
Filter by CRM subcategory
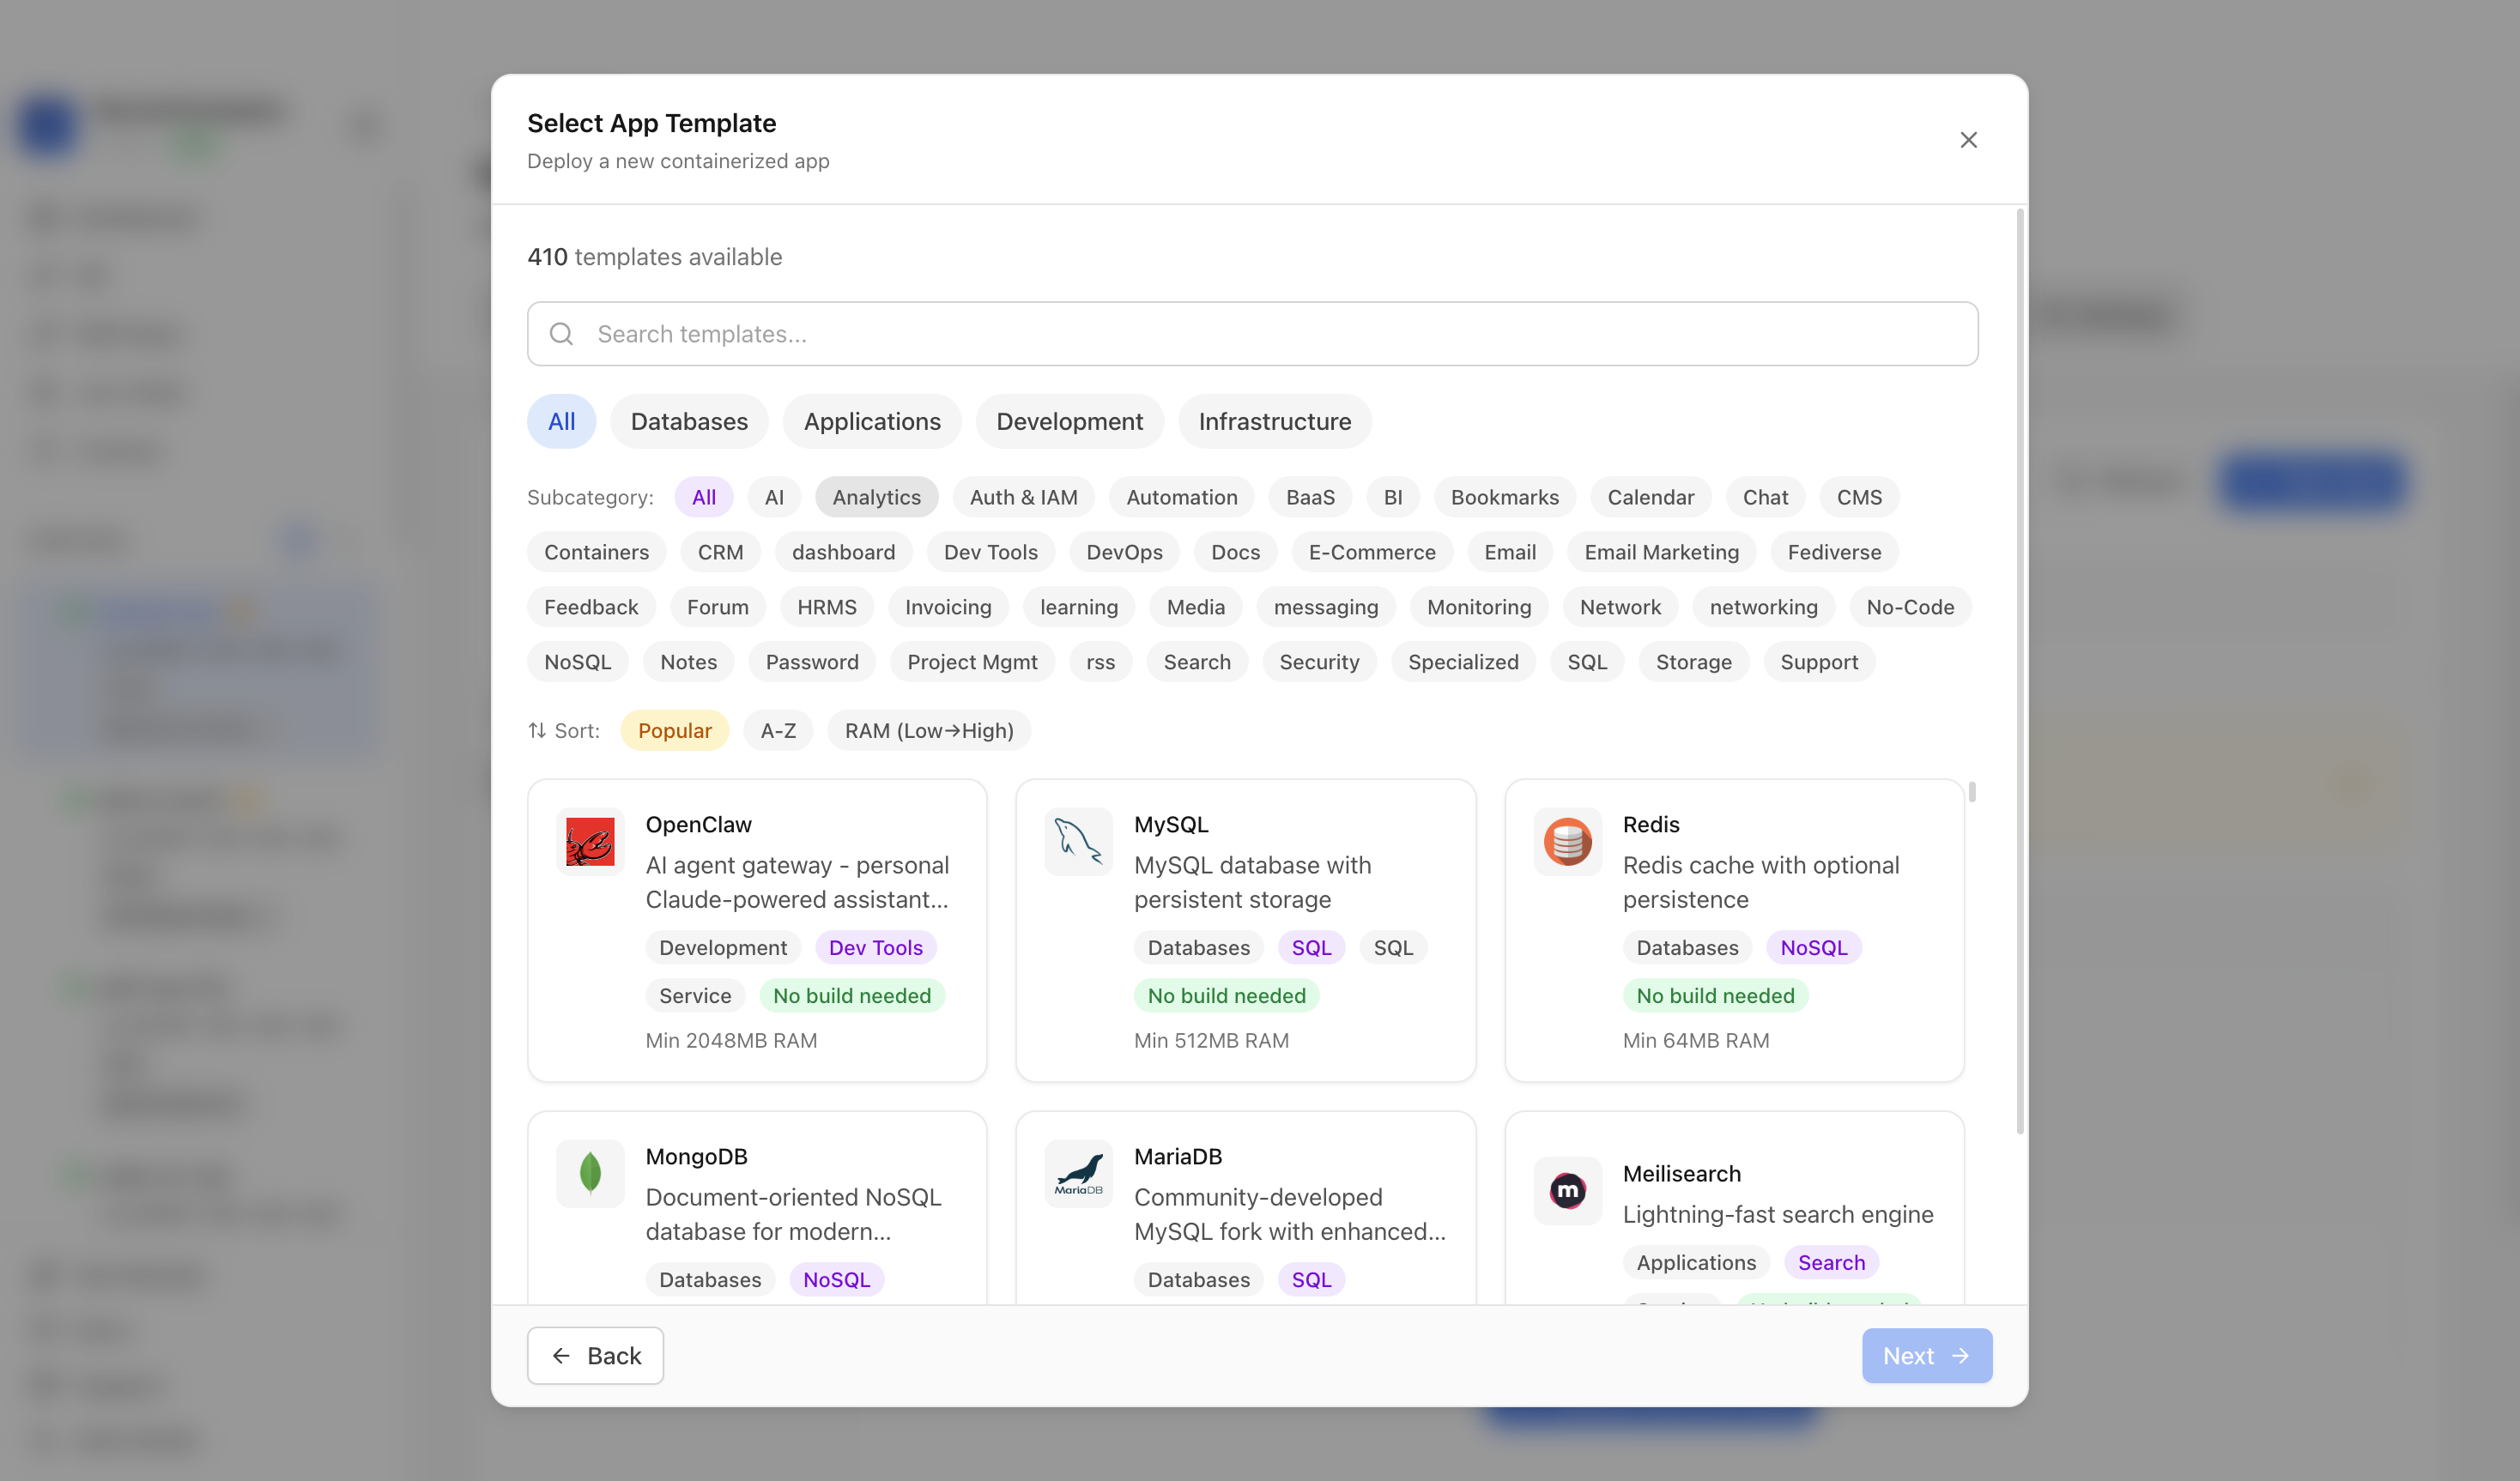coord(720,552)
